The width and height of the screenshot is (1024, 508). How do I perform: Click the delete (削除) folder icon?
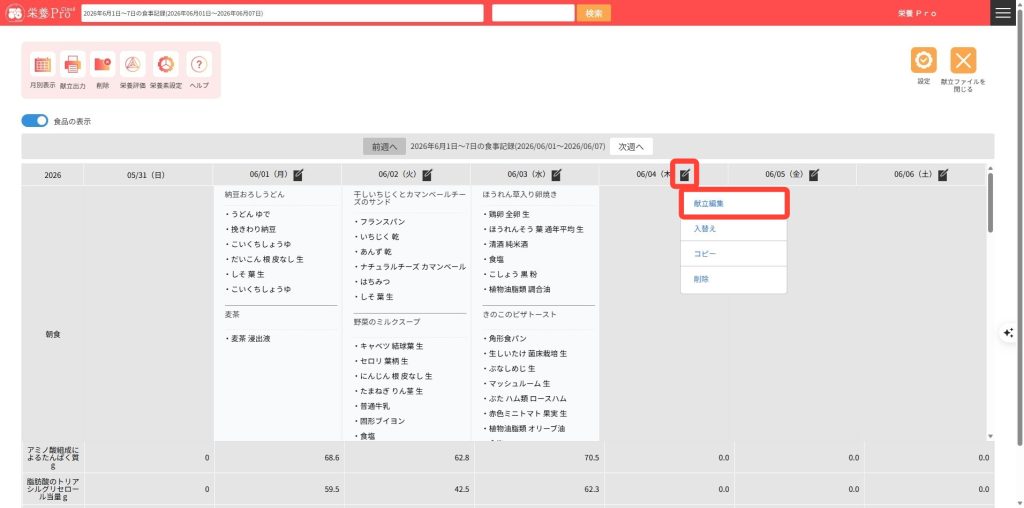point(103,65)
